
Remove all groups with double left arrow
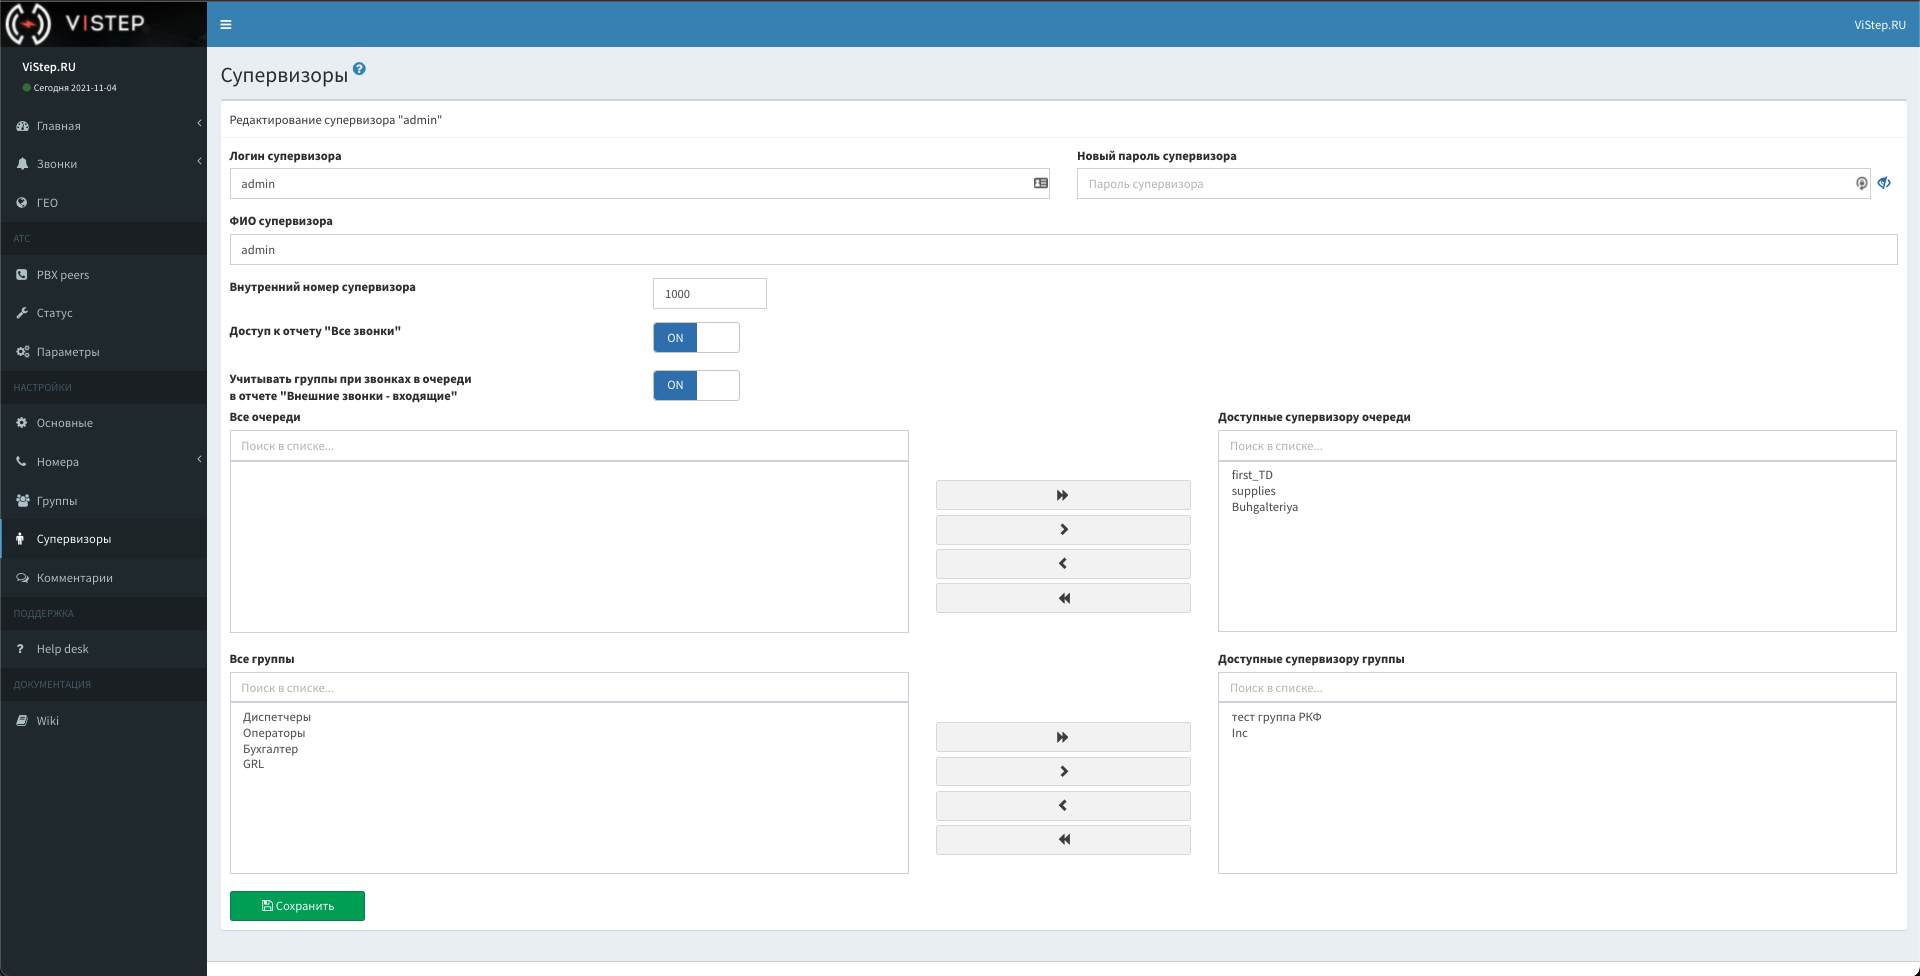point(1062,840)
